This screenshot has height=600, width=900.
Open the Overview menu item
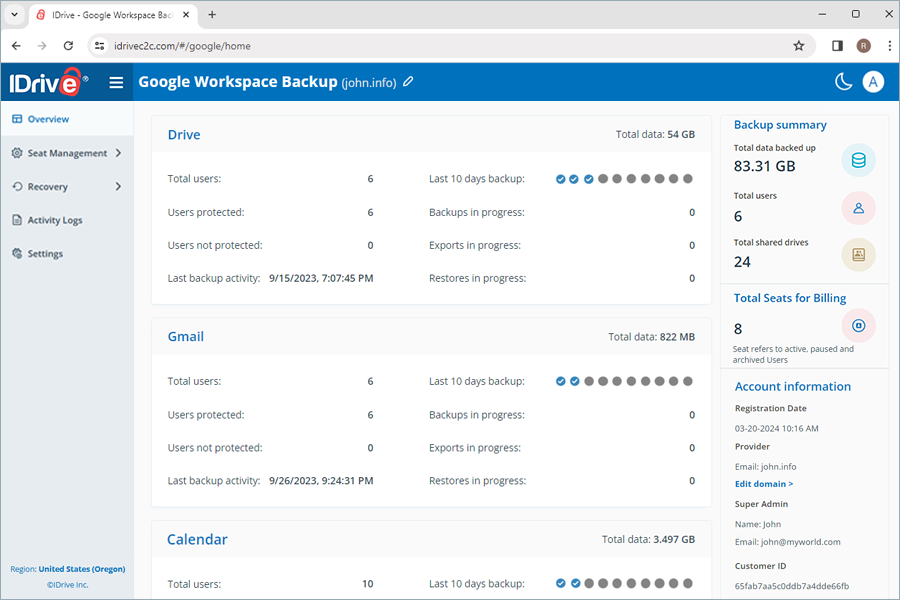click(x=48, y=119)
